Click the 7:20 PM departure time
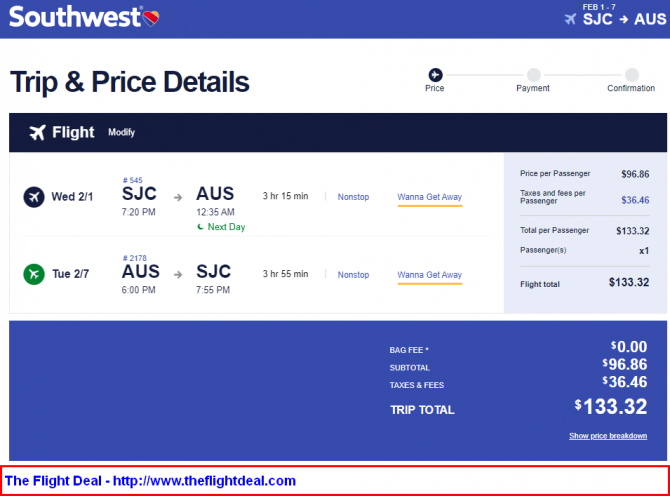This screenshot has width=670, height=496. pyautogui.click(x=138, y=212)
